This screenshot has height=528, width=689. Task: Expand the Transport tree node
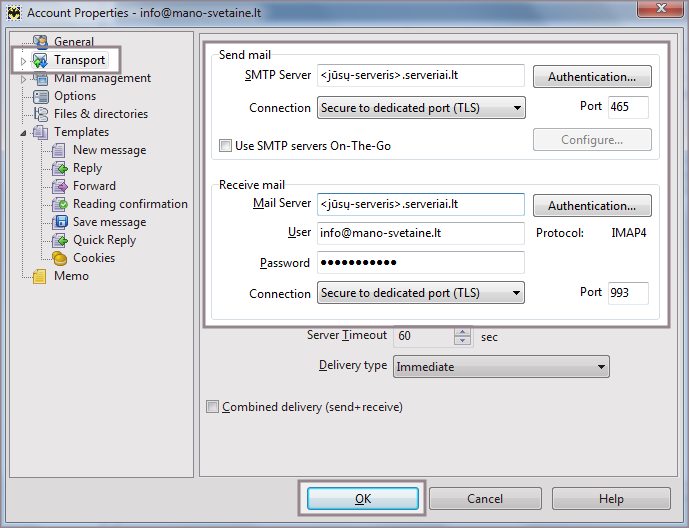pos(23,61)
